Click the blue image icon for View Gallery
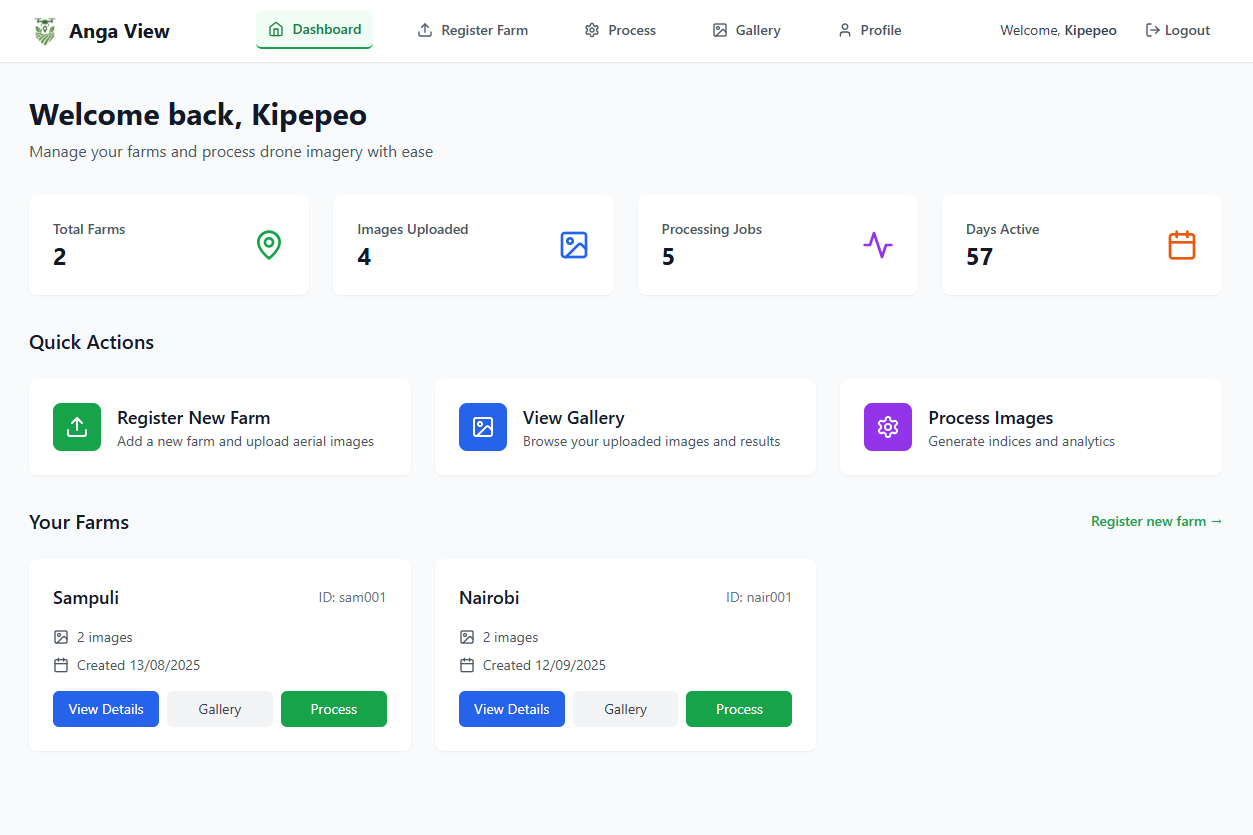Viewport: 1253px width, 835px height. [x=483, y=427]
